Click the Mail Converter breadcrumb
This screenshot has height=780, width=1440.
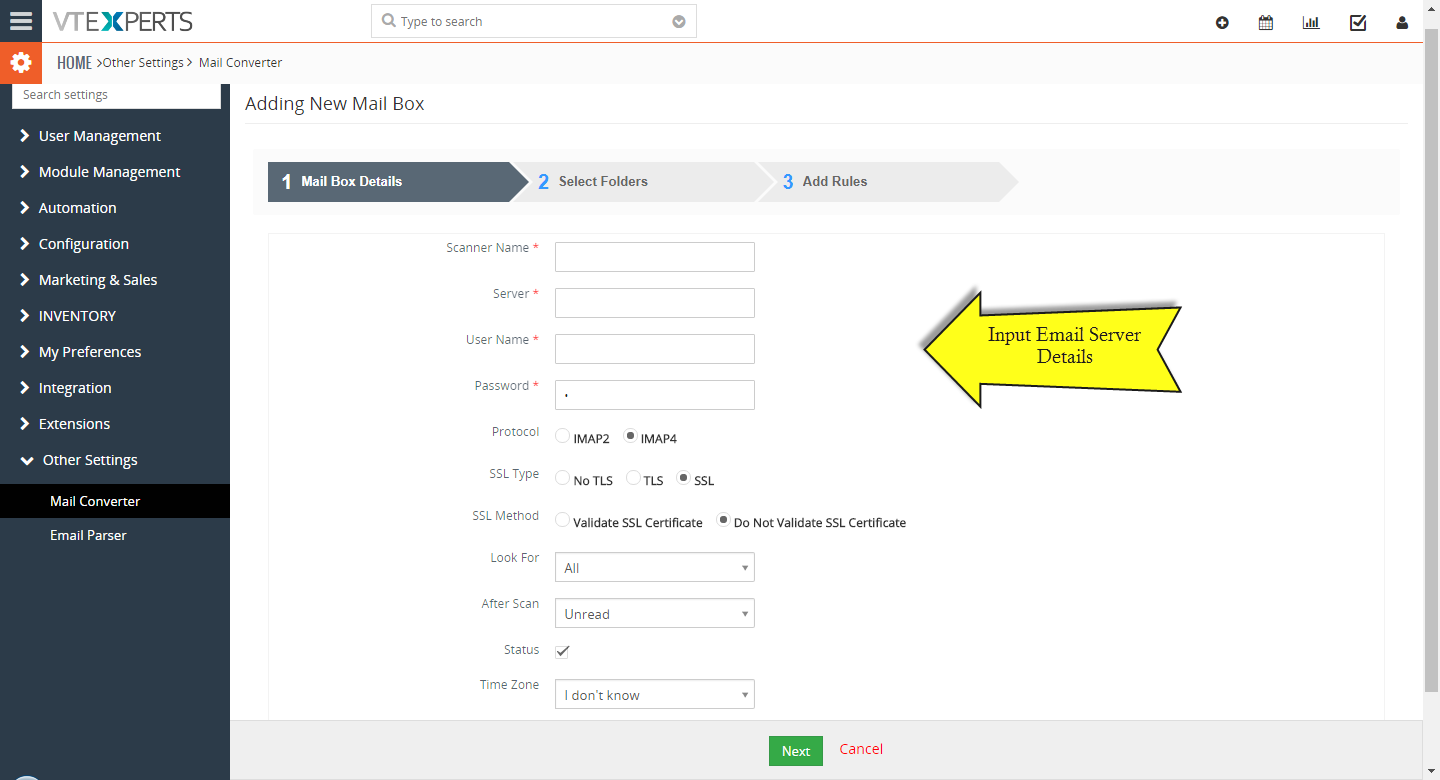[240, 62]
